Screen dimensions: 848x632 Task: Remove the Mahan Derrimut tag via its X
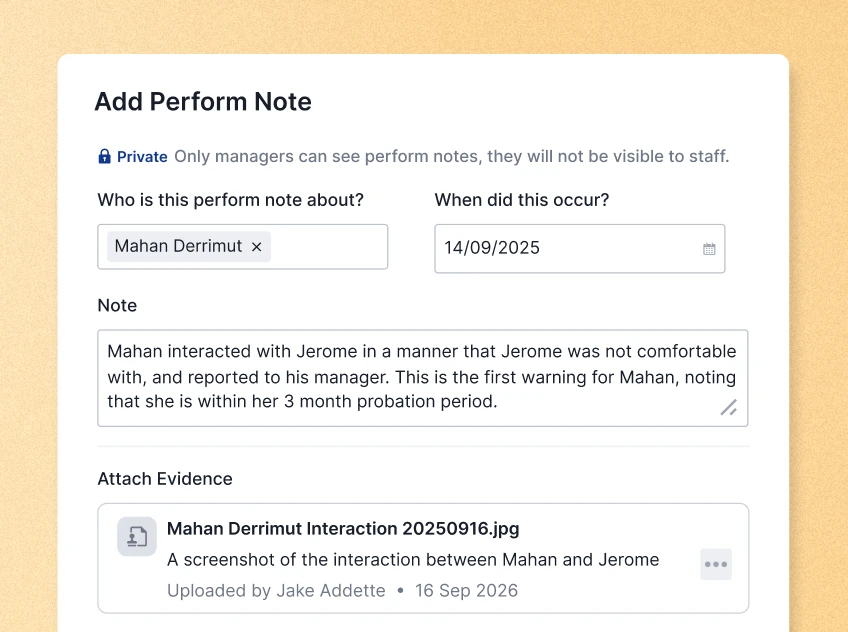click(254, 246)
